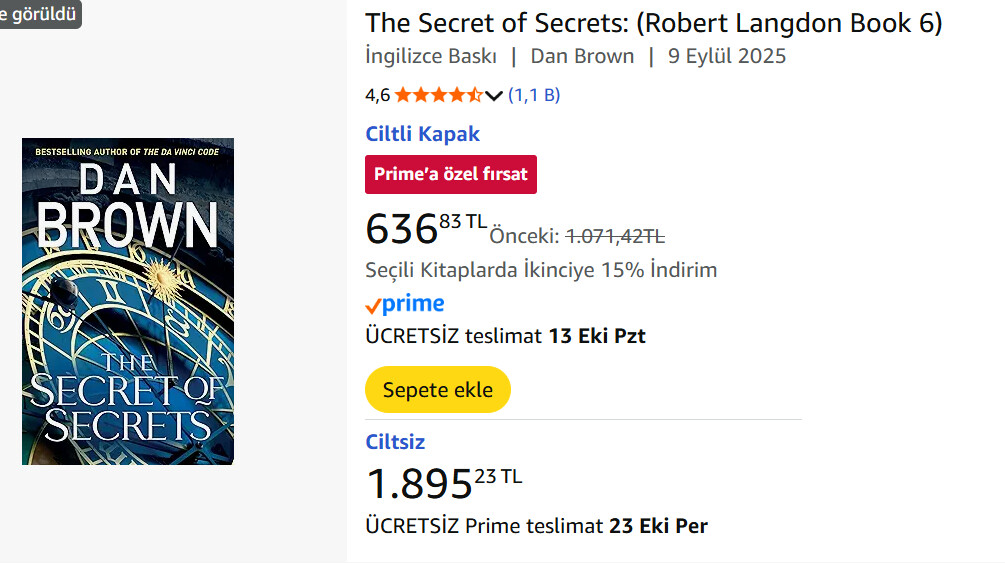Screen dimensions: 1005x563
Task: Select the Ciltsiz format option
Action: coord(395,442)
